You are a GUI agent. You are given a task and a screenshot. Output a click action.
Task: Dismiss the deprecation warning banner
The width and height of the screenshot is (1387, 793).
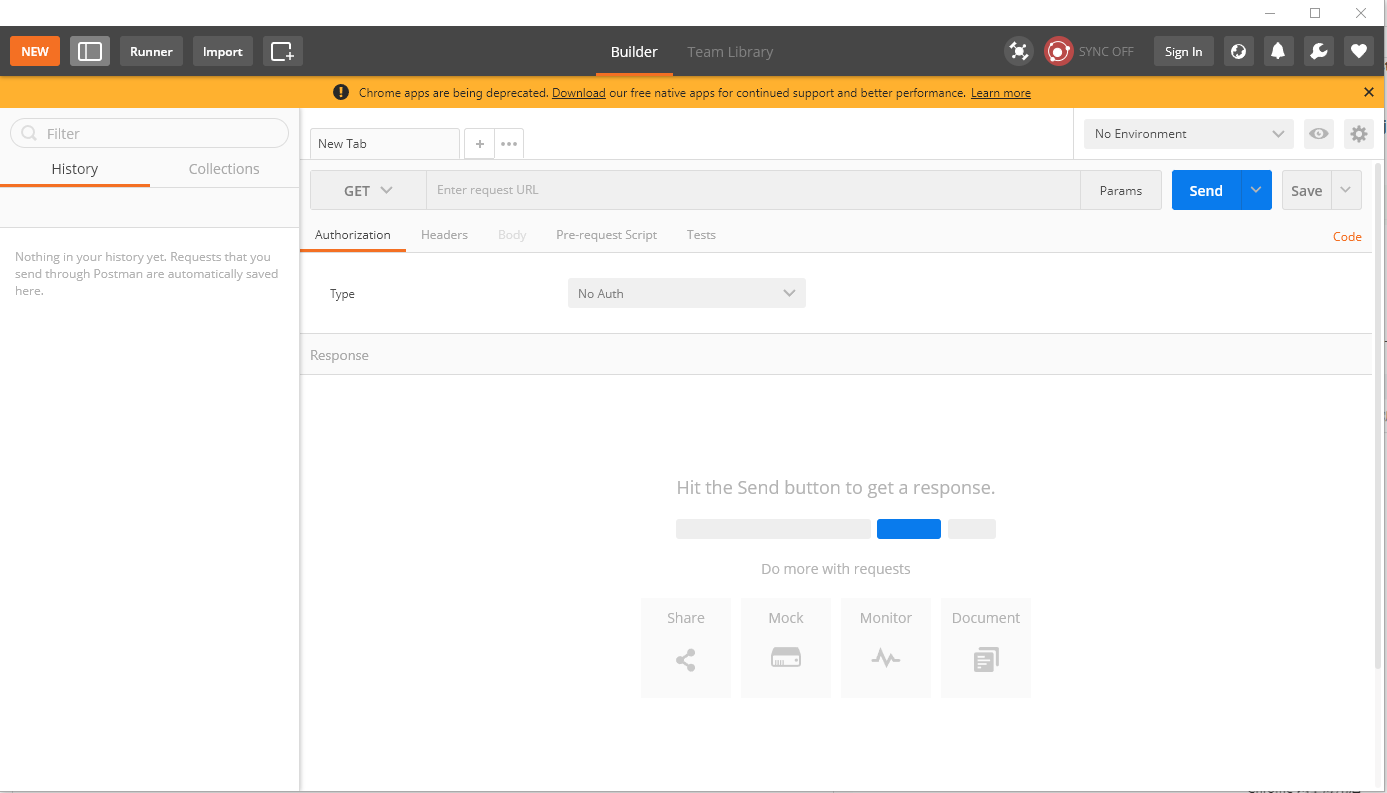click(1369, 92)
